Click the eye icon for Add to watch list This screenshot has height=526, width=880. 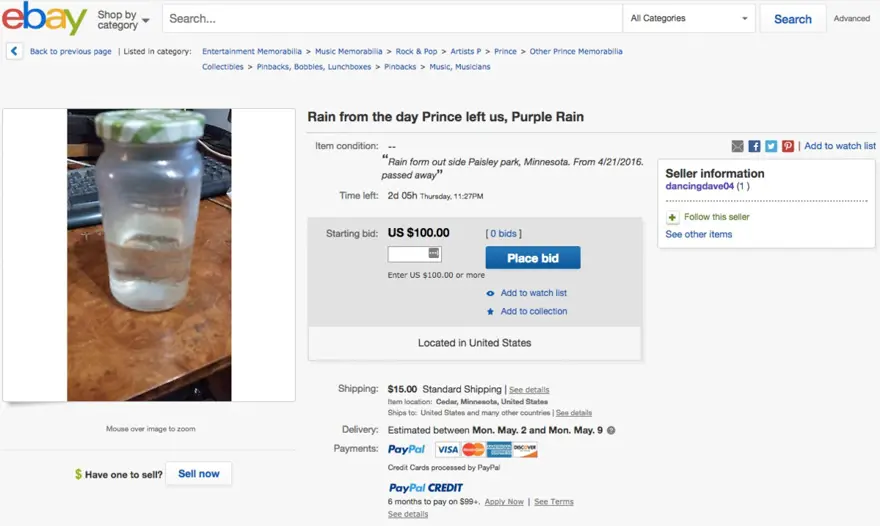point(490,293)
